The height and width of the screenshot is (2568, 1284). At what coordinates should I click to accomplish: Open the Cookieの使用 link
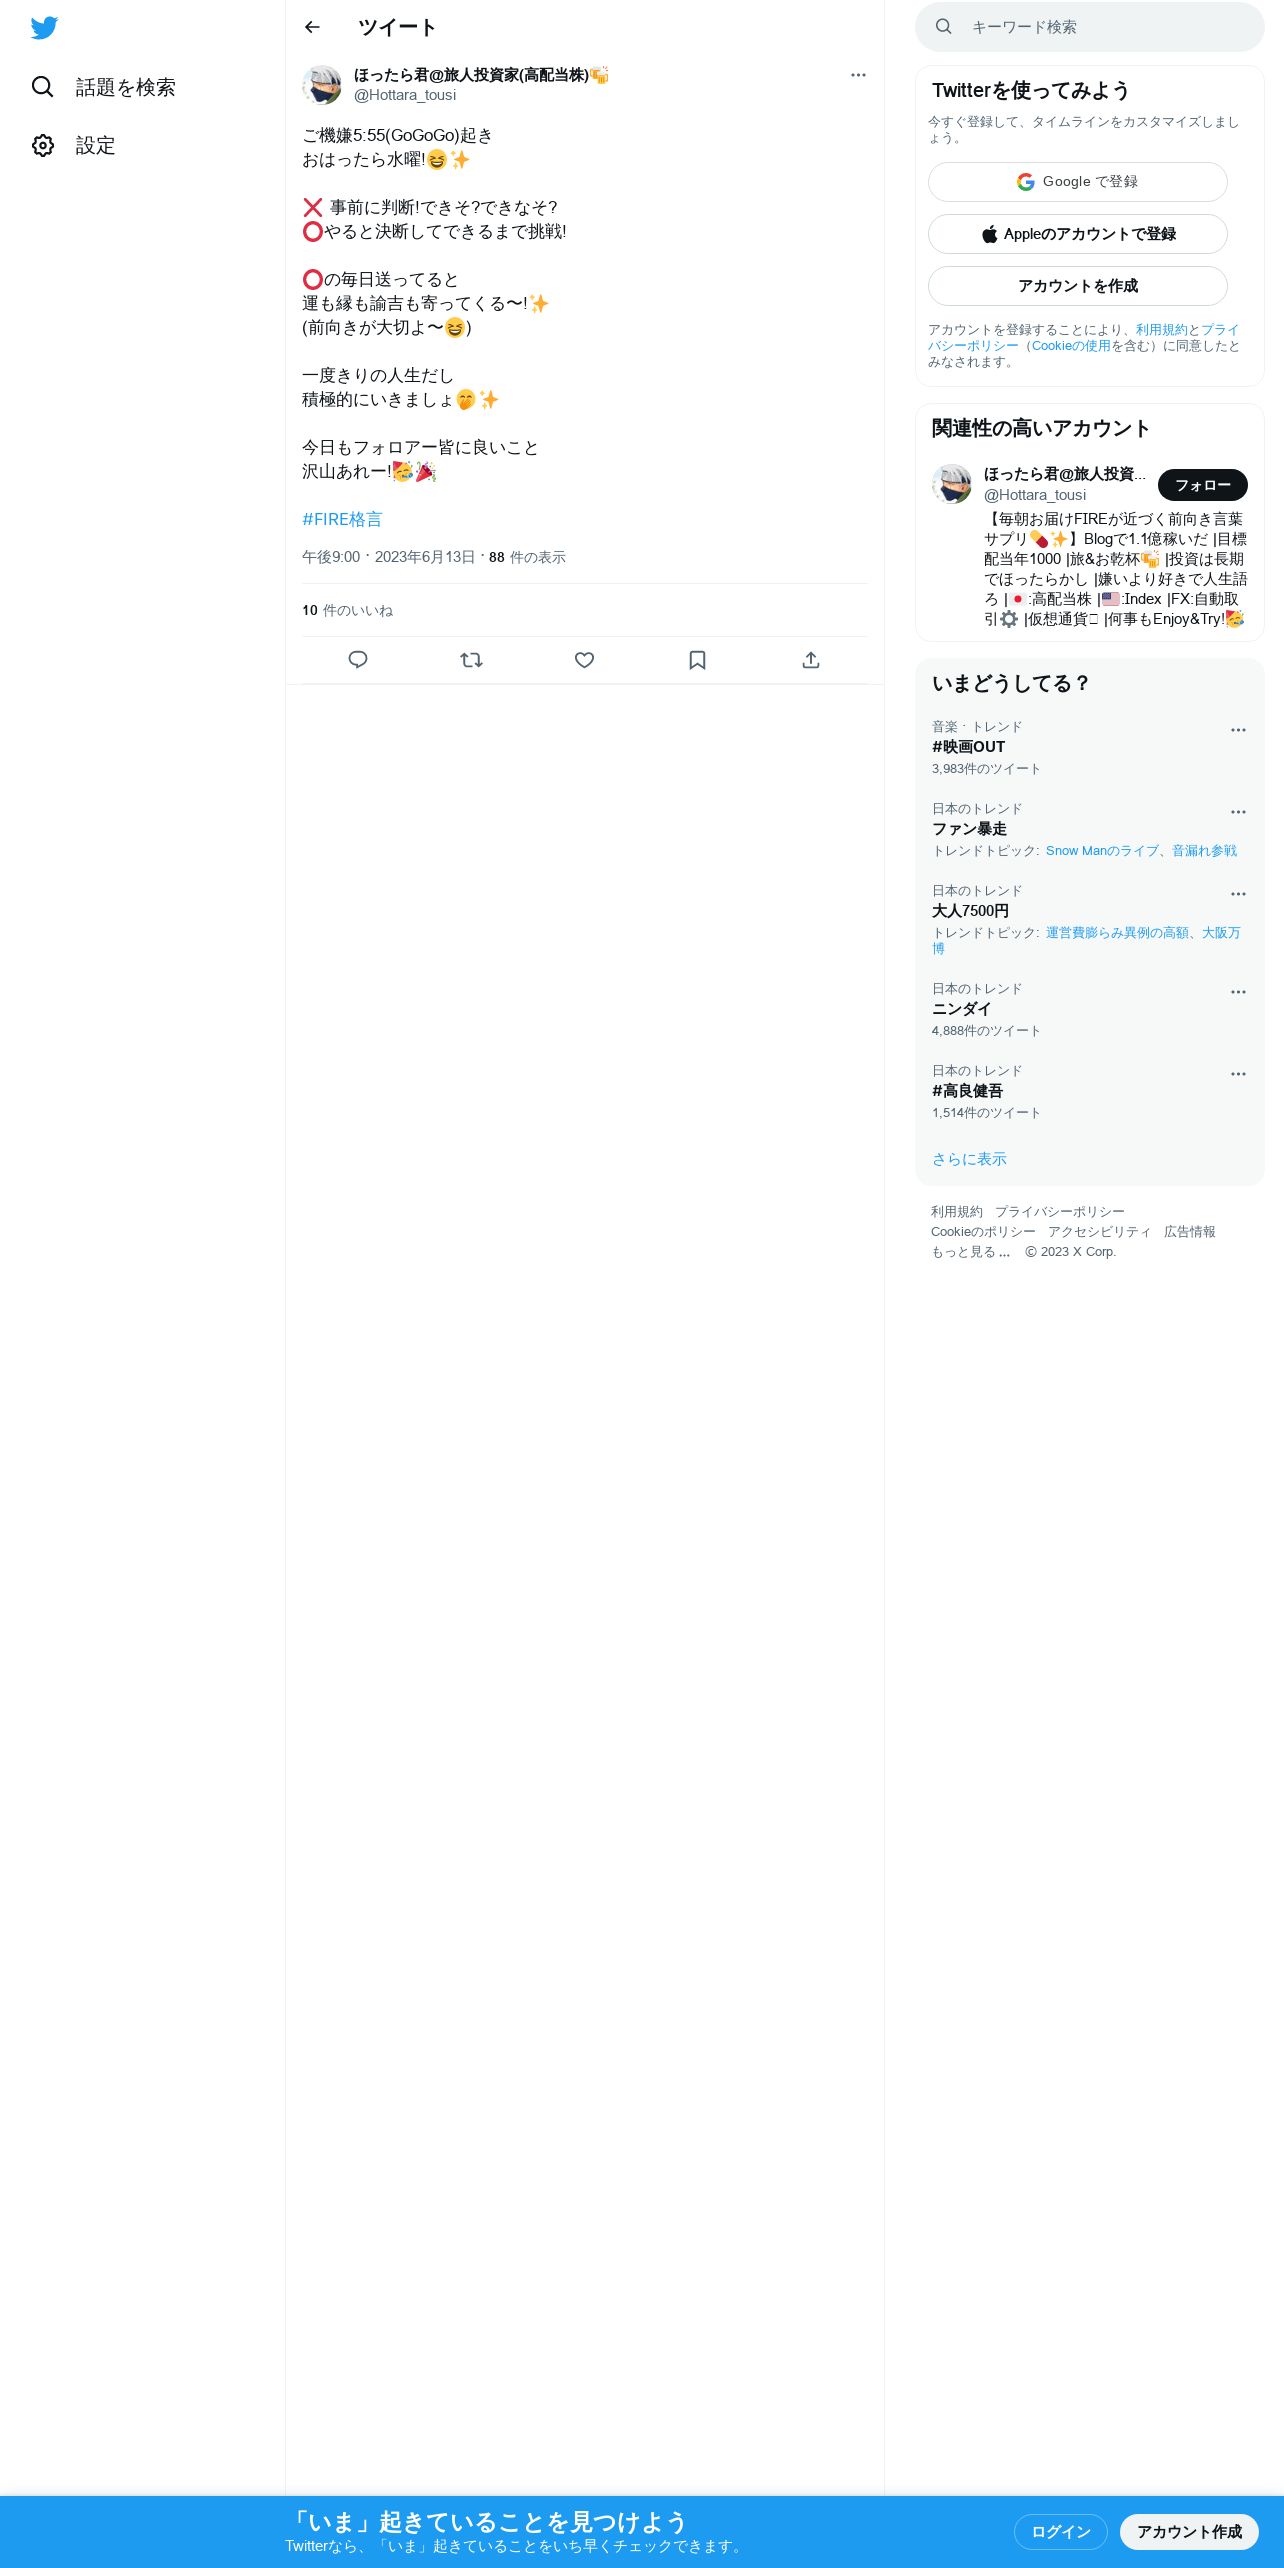click(1071, 346)
